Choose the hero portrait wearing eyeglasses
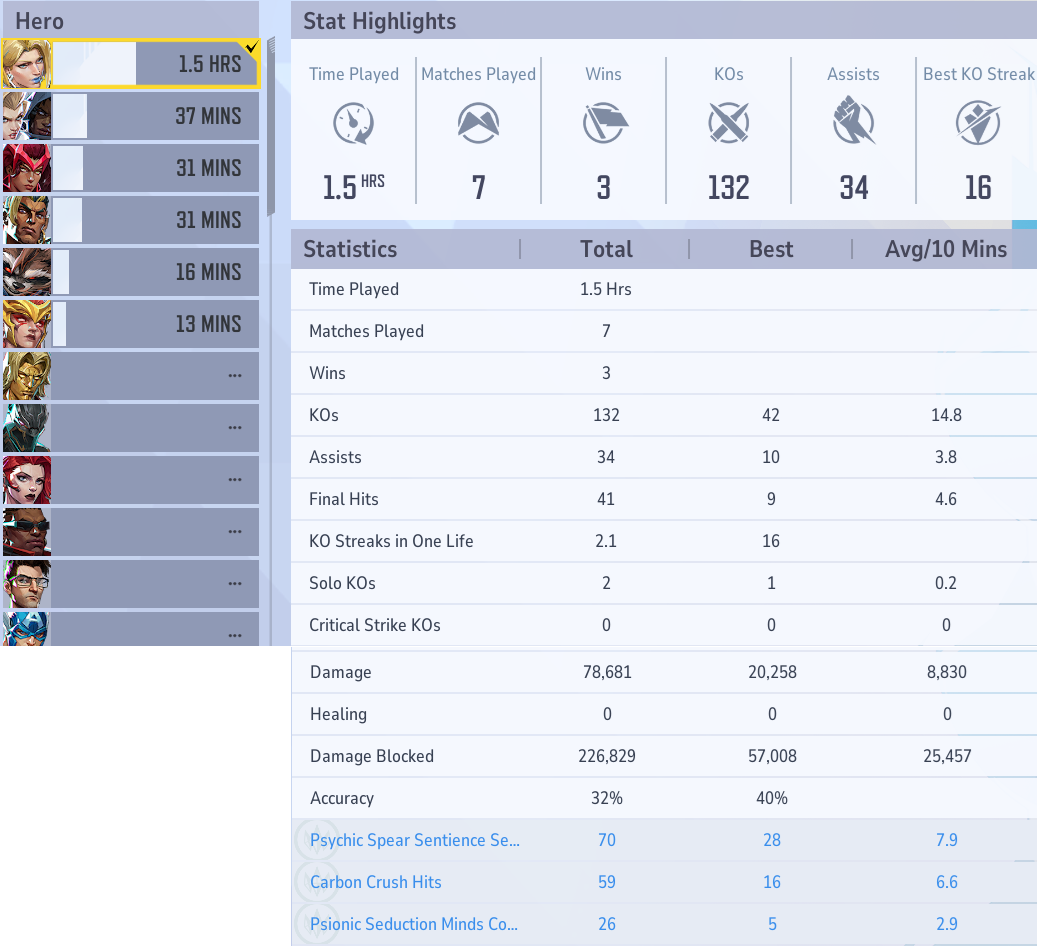This screenshot has width=1037, height=946. tap(26, 584)
